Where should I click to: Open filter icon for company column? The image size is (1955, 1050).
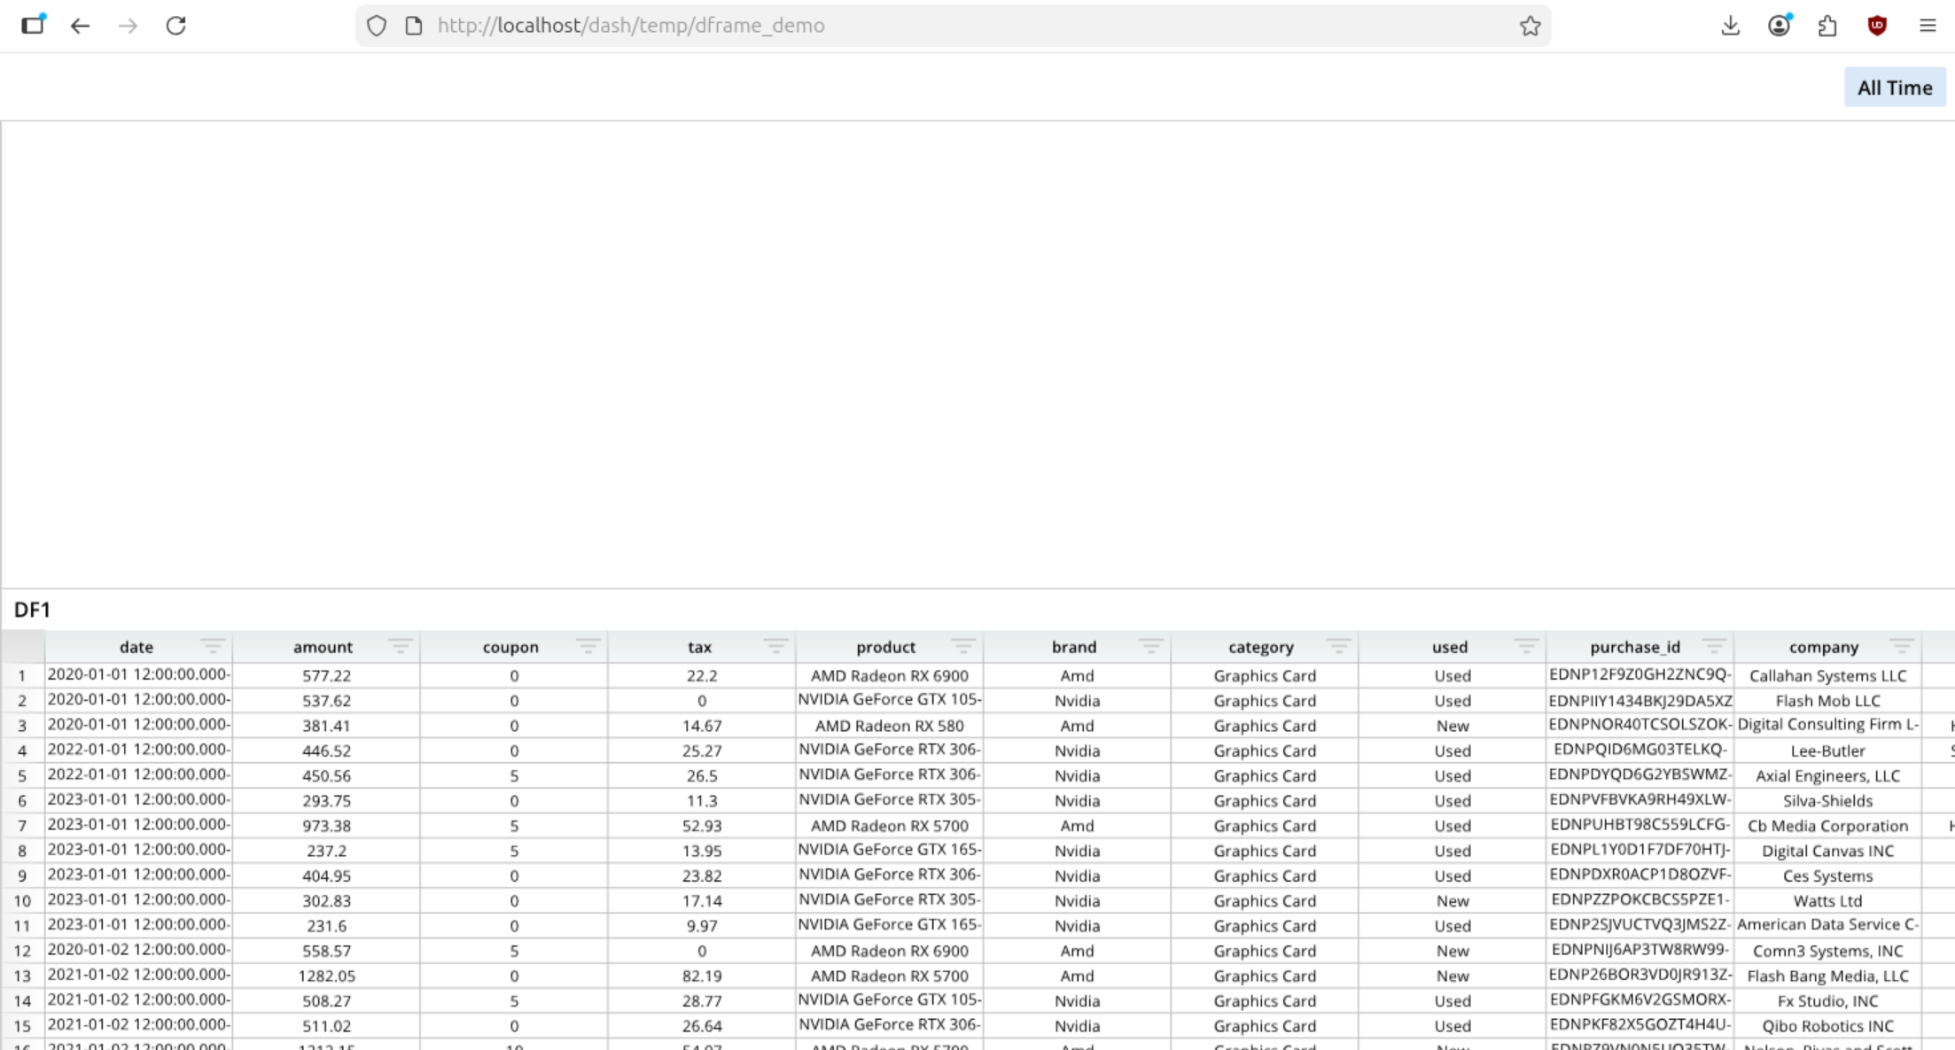1902,647
